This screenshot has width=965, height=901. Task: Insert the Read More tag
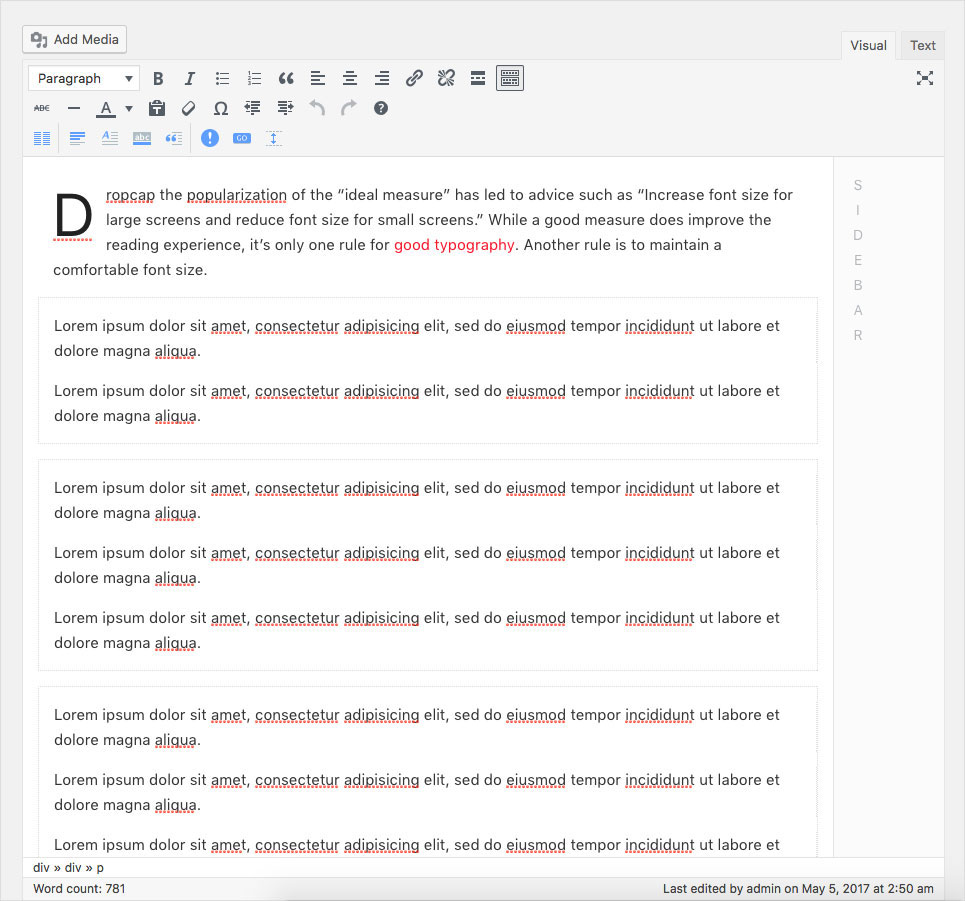coord(478,78)
